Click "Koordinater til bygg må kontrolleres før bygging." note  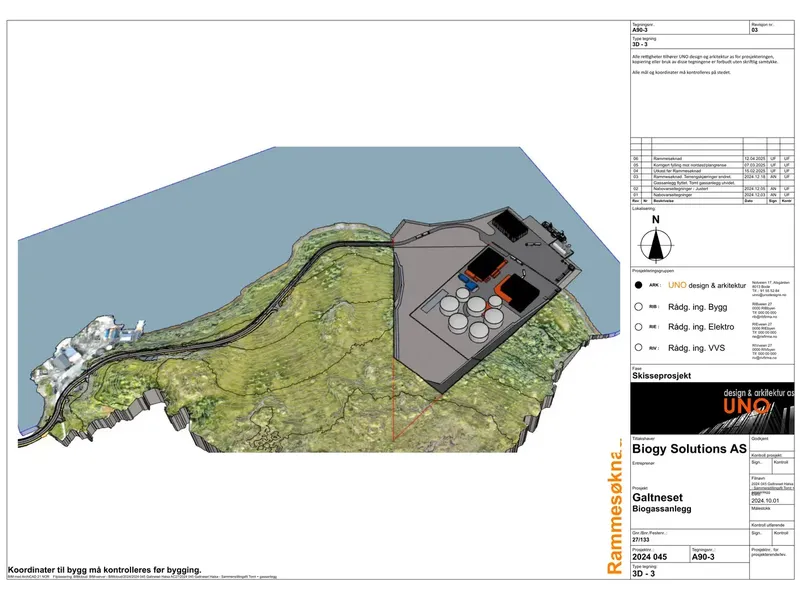(105, 570)
